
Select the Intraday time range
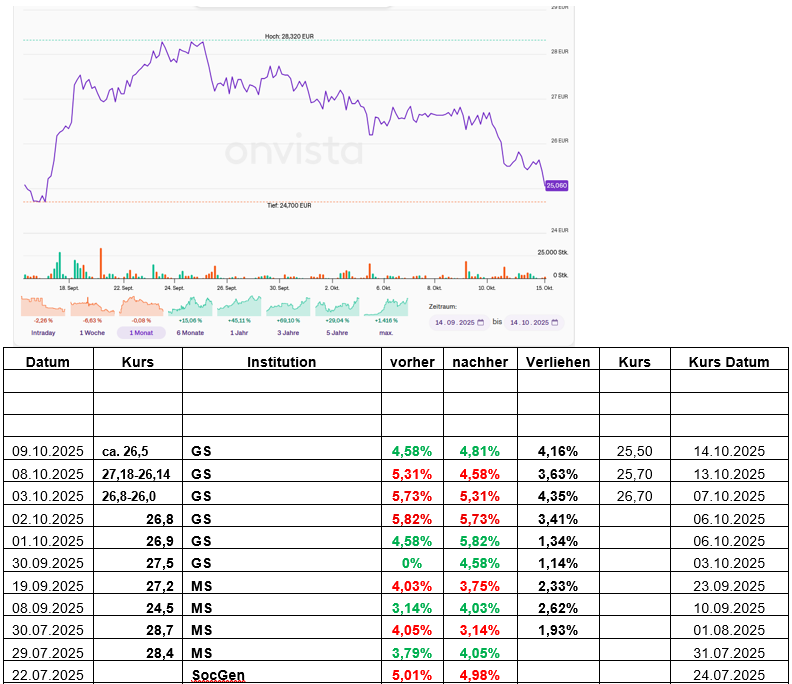pyautogui.click(x=43, y=332)
